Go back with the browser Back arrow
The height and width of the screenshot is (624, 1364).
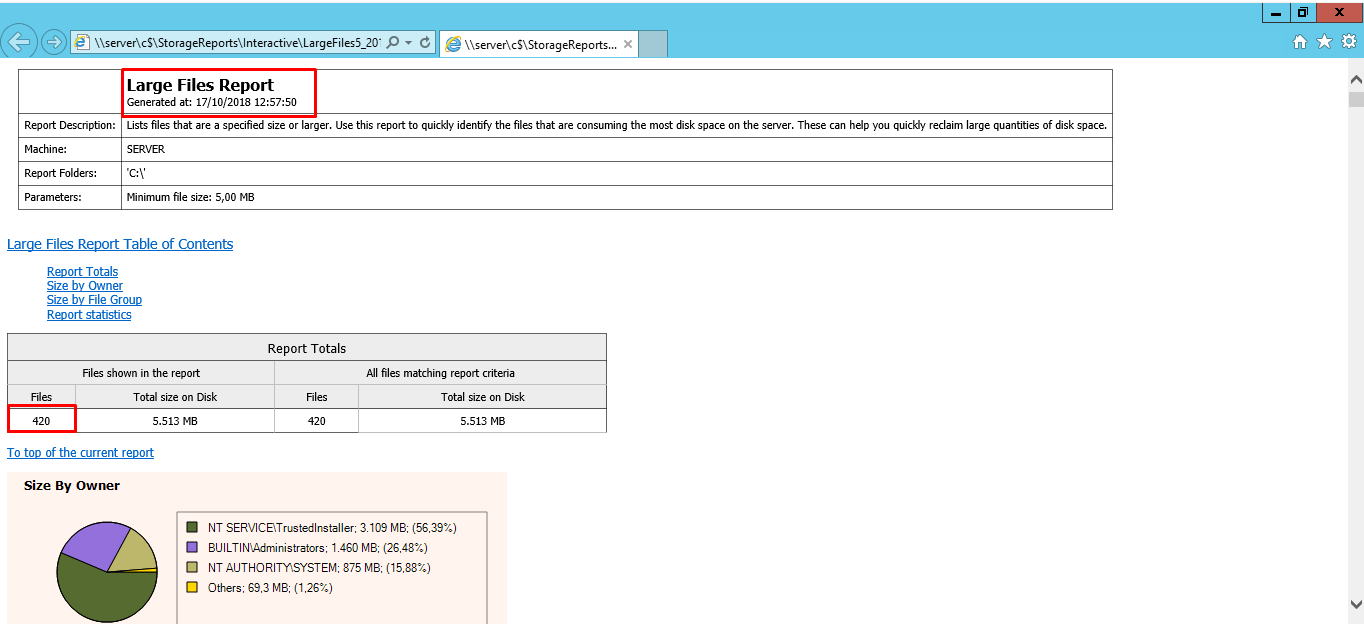click(20, 42)
